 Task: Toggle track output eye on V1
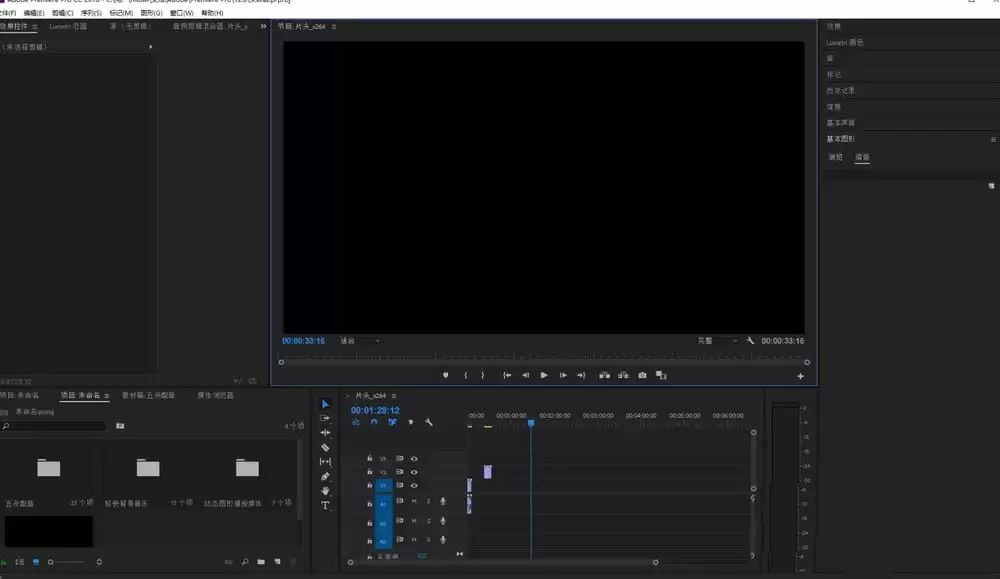414,484
